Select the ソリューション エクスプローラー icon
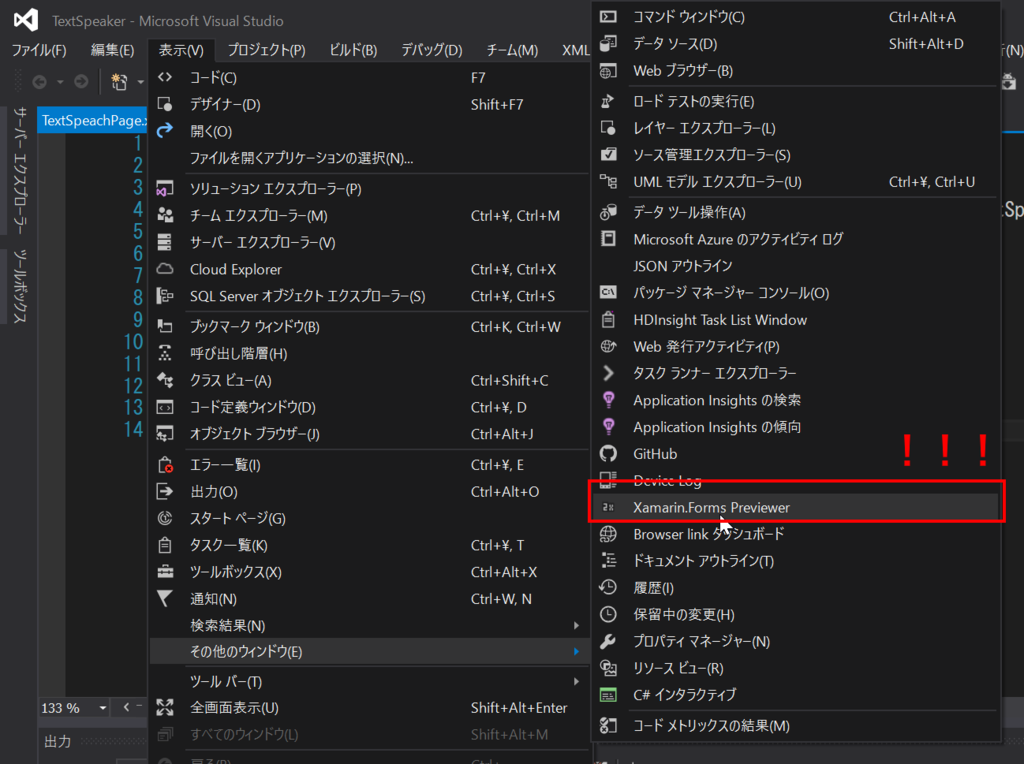 pyautogui.click(x=163, y=188)
